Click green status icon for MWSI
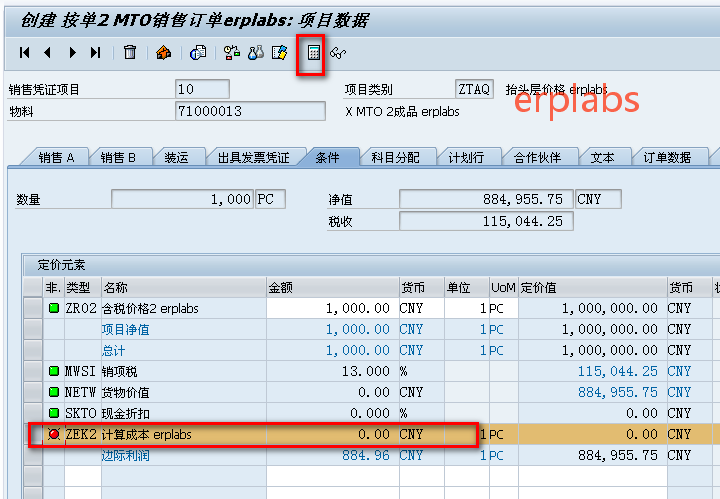This screenshot has width=720, height=499. click(54, 371)
